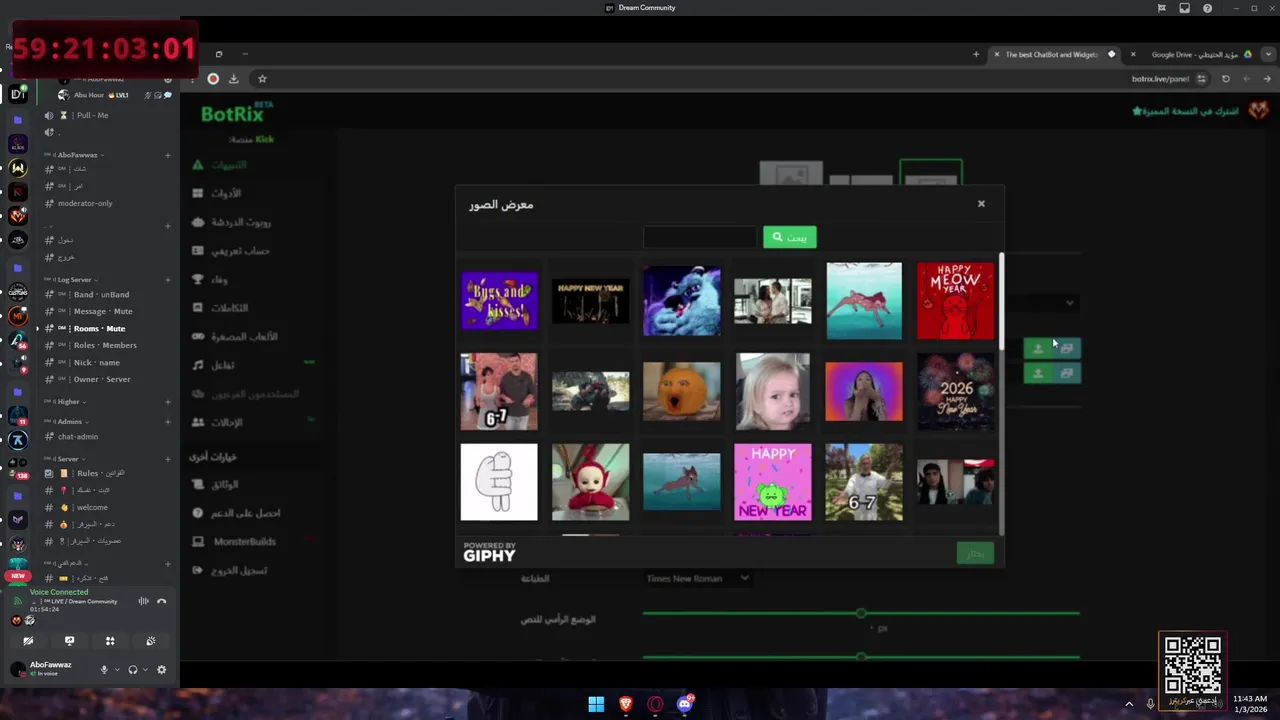Choose the side-eye blonde girl GIF
Image resolution: width=1280 pixels, height=720 pixels.
pyautogui.click(x=773, y=391)
